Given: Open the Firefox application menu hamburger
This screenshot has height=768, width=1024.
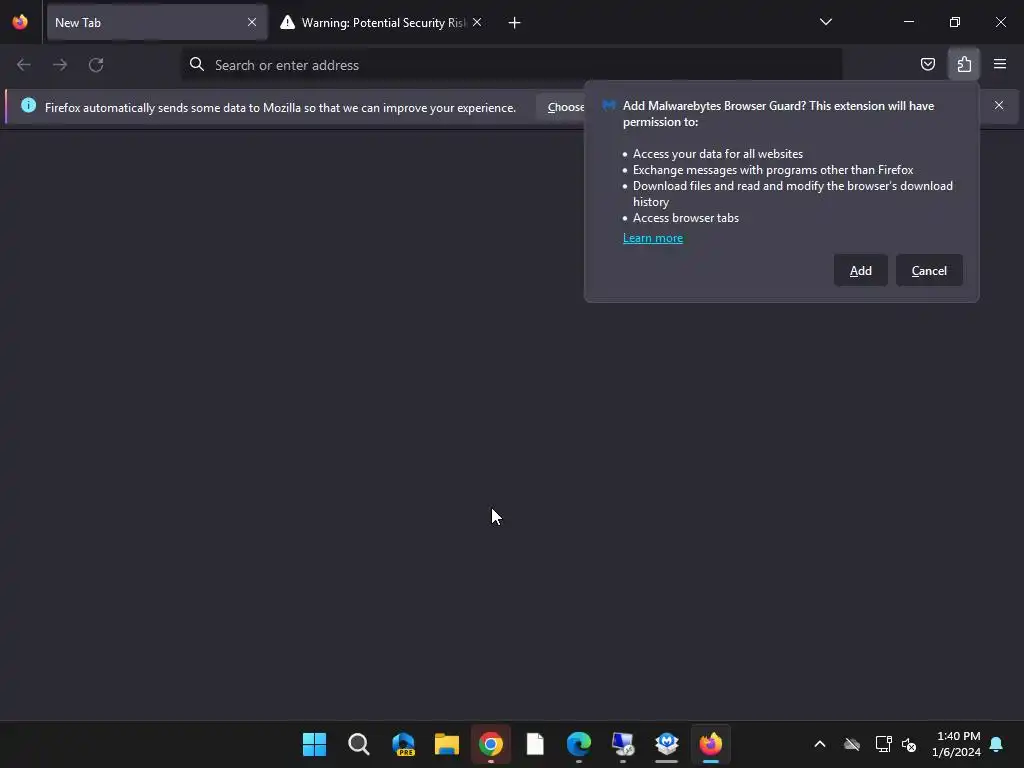Looking at the screenshot, I should pyautogui.click(x=999, y=64).
